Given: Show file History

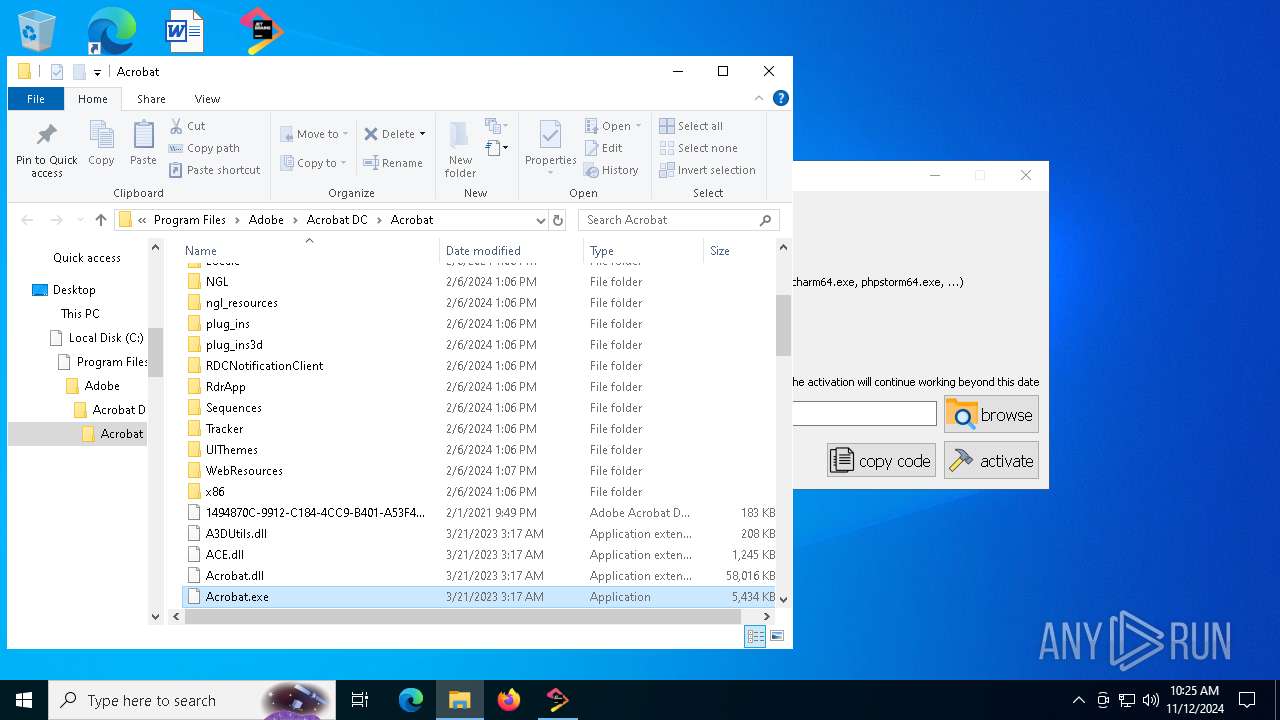Looking at the screenshot, I should pyautogui.click(x=611, y=170).
